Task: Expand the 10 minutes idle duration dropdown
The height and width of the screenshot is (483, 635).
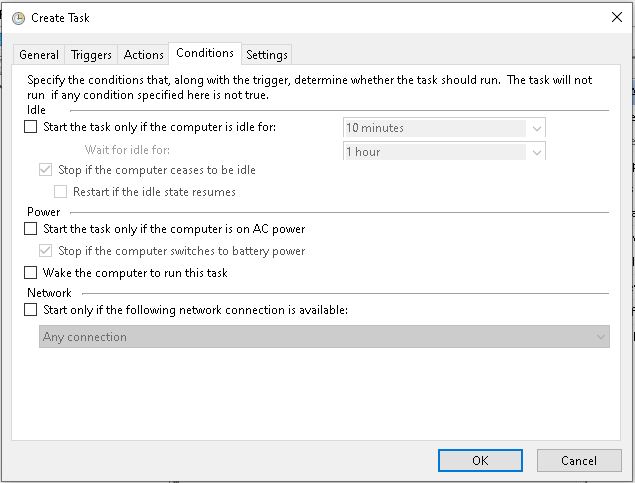Action: coord(537,128)
